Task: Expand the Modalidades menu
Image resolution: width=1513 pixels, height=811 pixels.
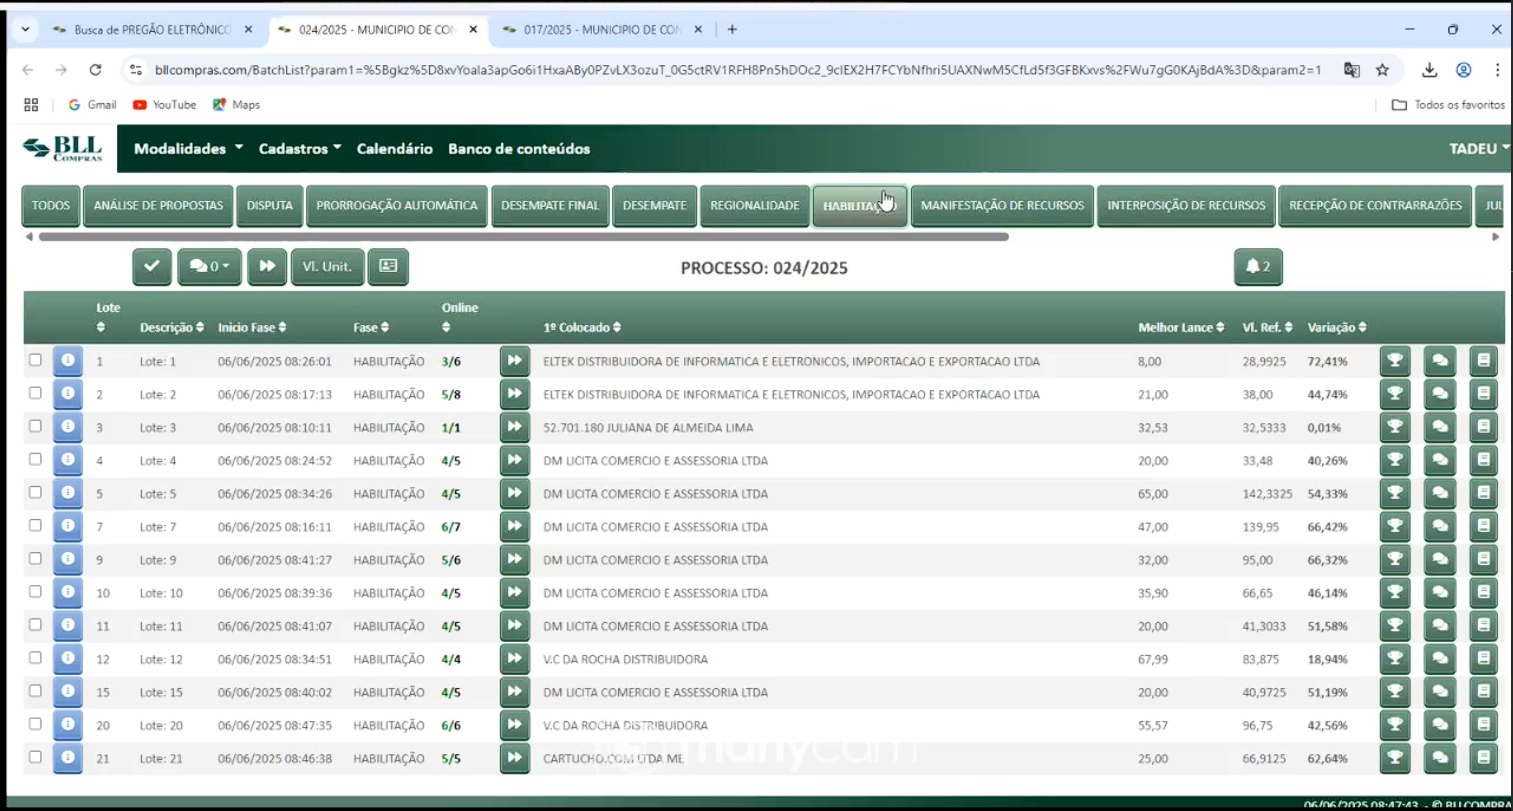Action: (188, 149)
